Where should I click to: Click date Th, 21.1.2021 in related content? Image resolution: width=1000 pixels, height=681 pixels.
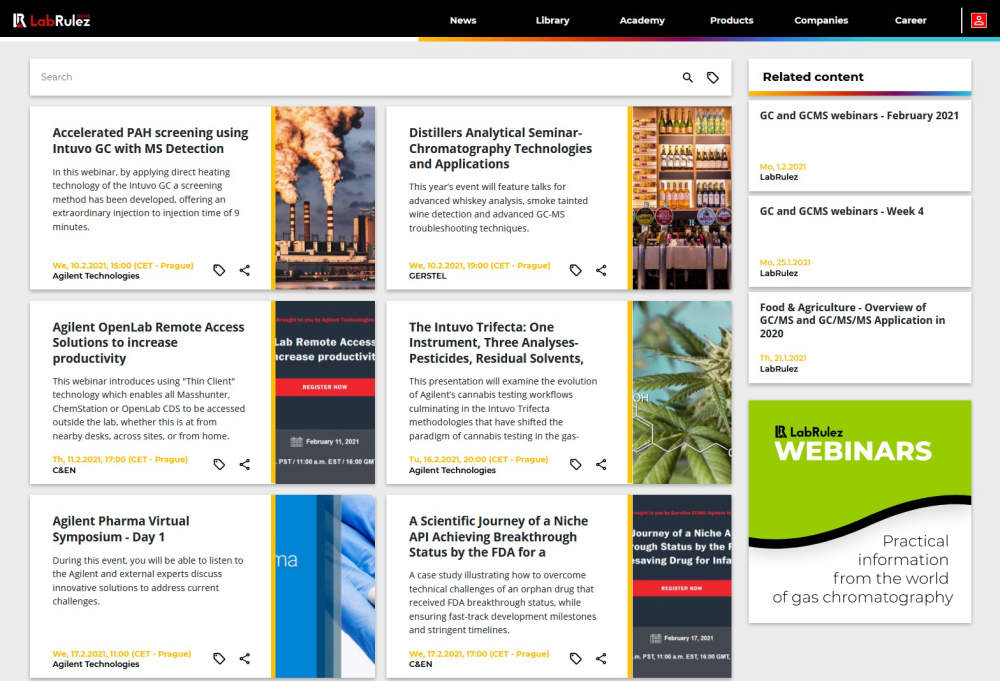coord(783,358)
